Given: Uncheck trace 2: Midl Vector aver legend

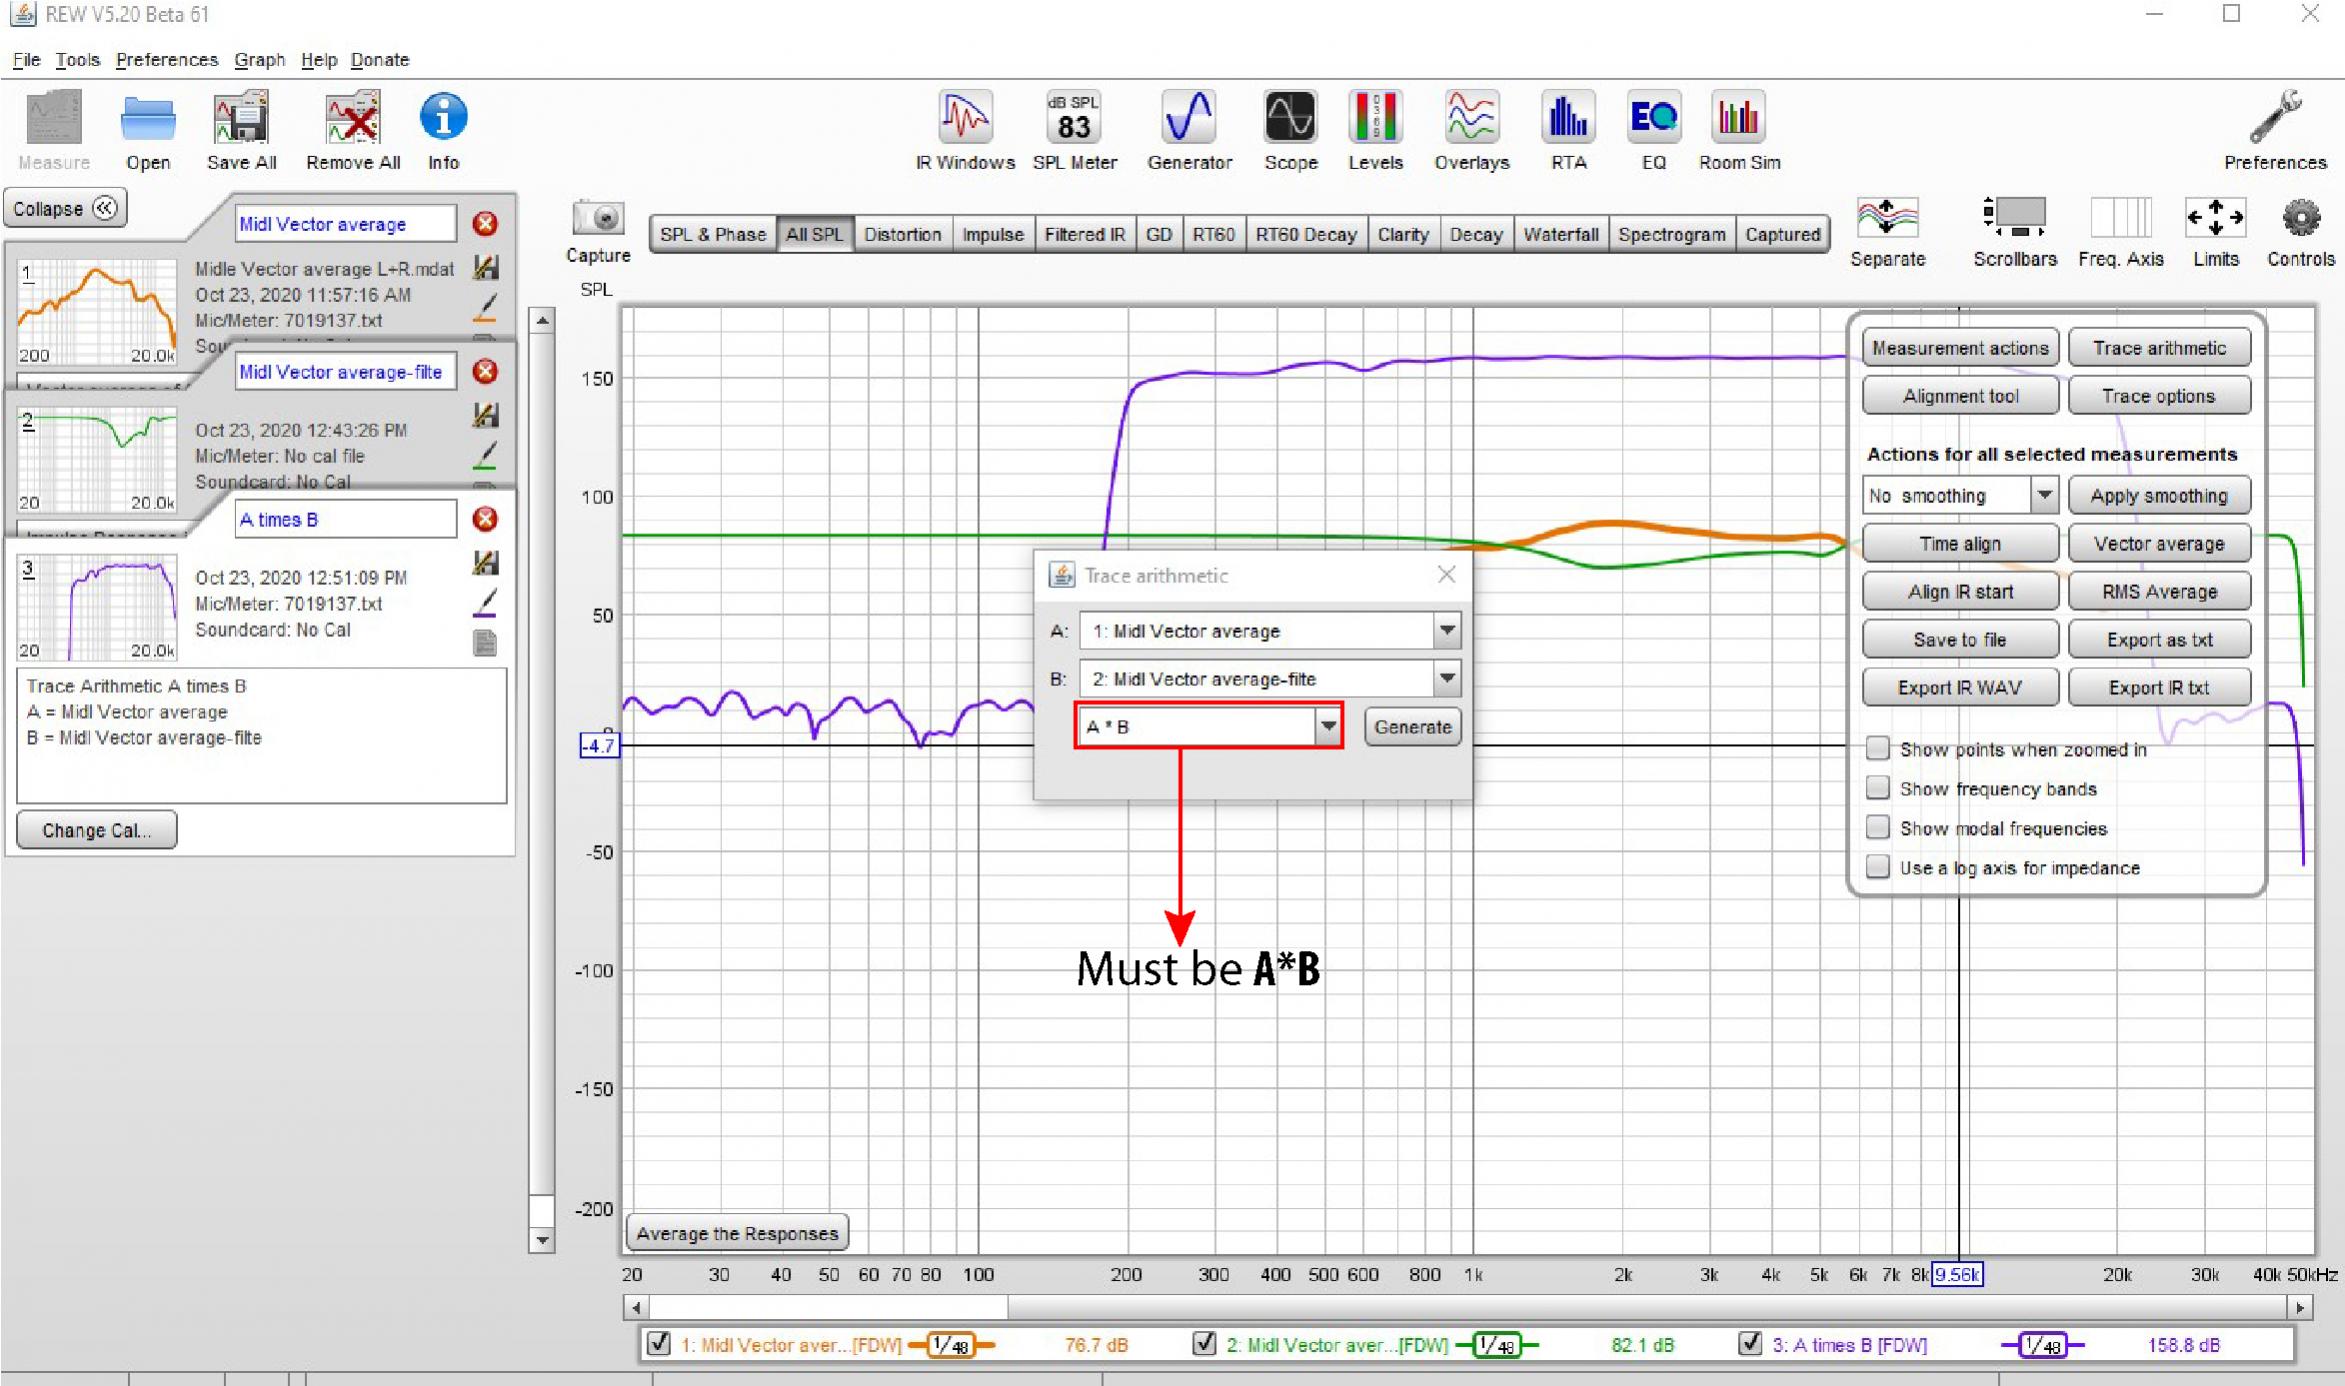Looking at the screenshot, I should click(1204, 1344).
